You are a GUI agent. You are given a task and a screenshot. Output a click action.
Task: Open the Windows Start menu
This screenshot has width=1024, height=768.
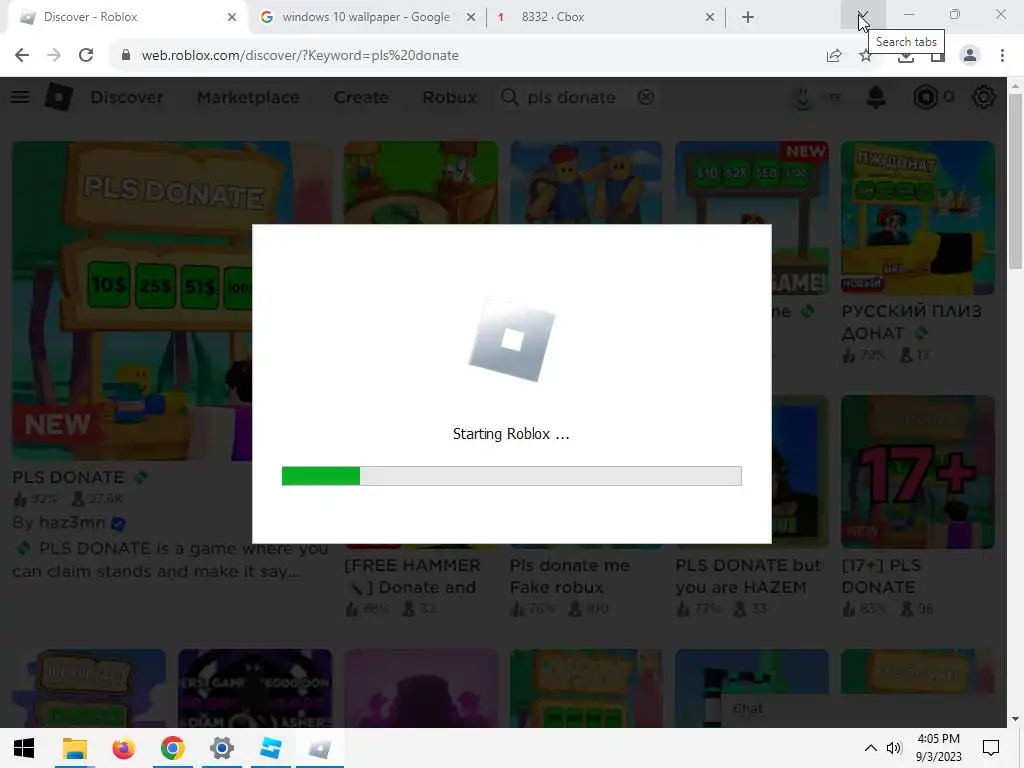click(x=24, y=748)
